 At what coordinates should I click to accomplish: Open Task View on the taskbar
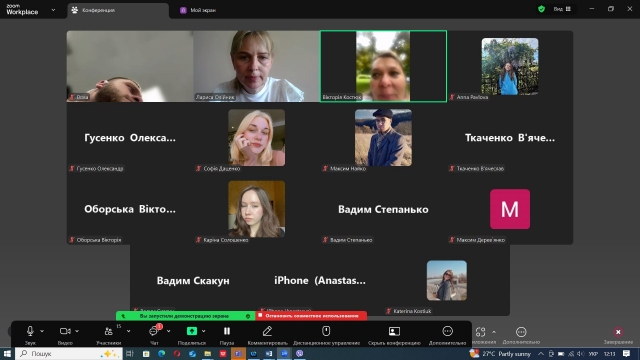click(130, 353)
